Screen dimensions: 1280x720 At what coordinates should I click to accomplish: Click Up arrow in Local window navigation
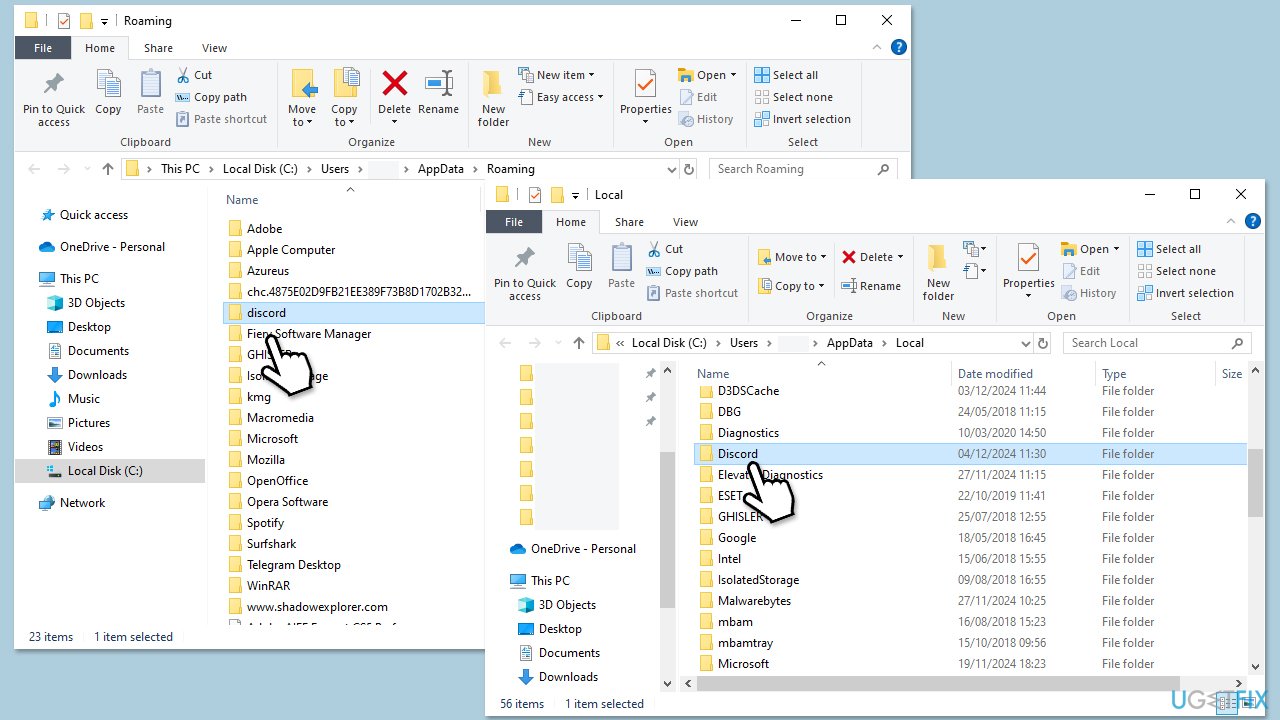pos(579,343)
